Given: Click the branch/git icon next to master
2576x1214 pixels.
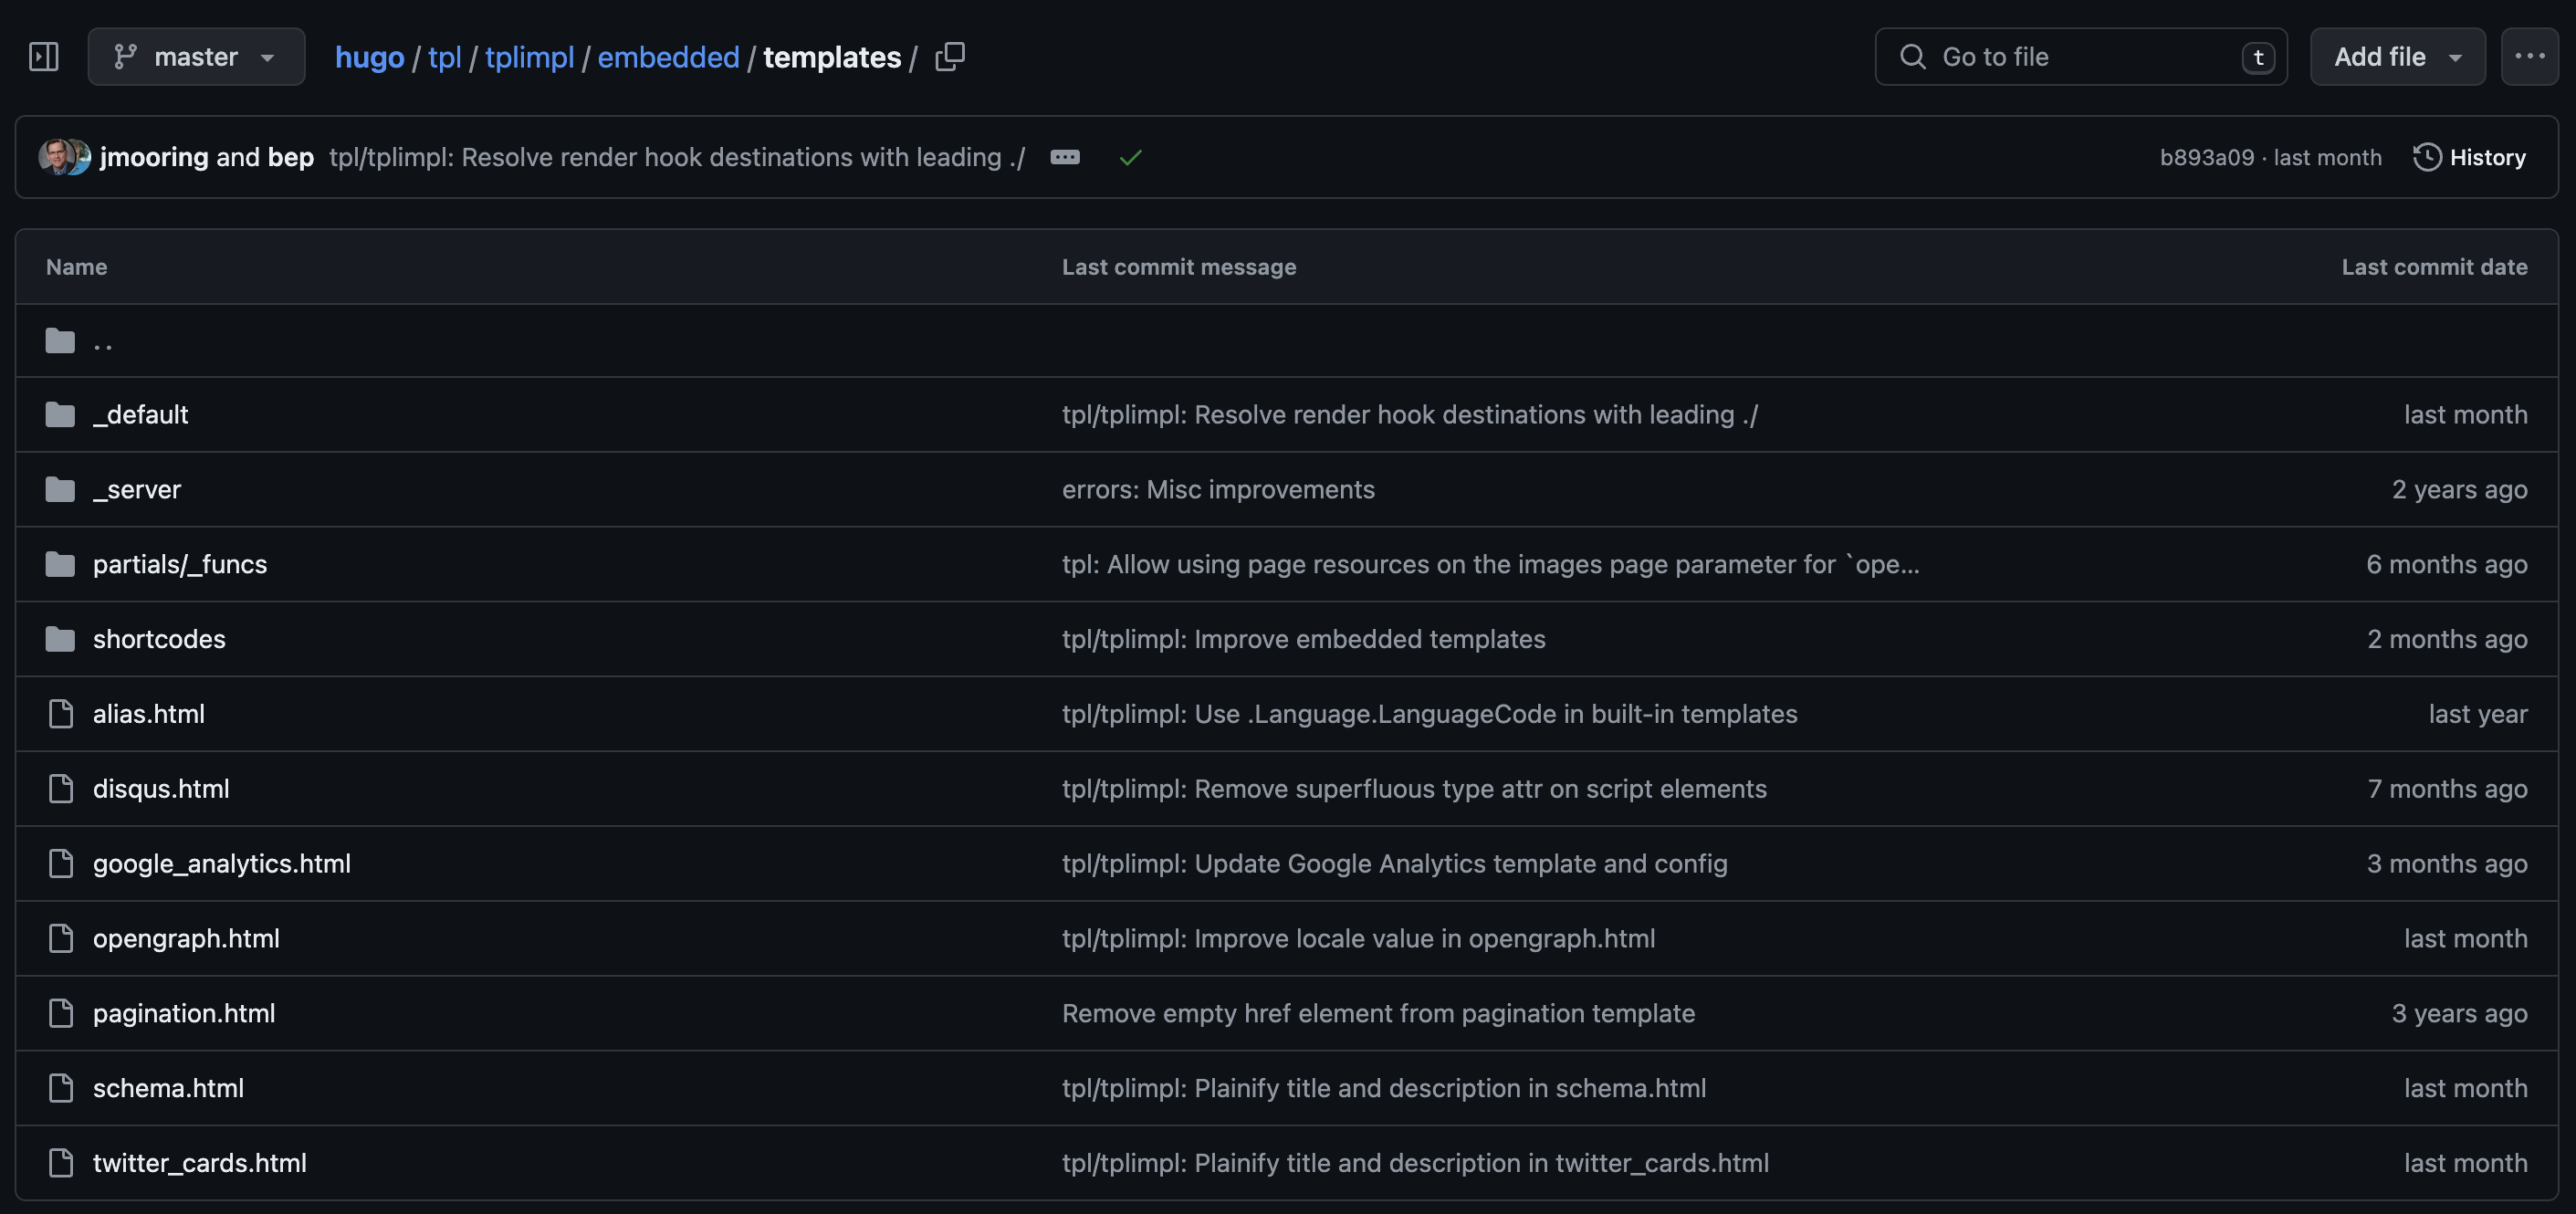Looking at the screenshot, I should point(125,54).
